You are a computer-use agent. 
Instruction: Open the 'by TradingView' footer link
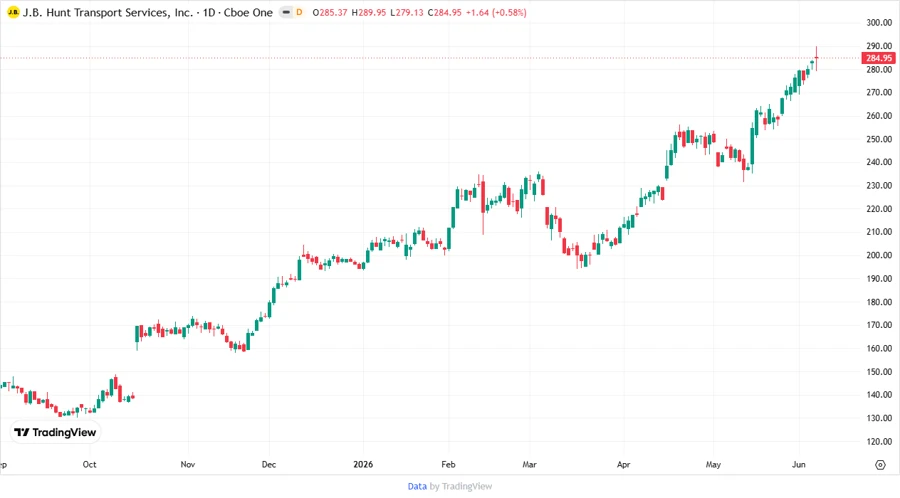pos(461,486)
